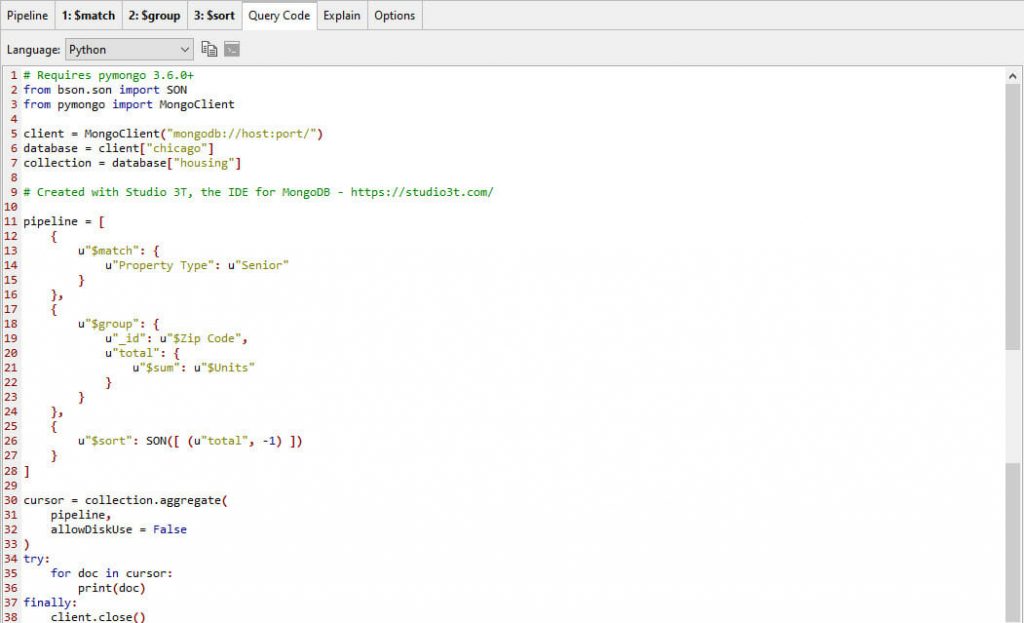Click the "# Requires pymongo 3.6.0+" comment line
The image size is (1024, 623).
(x=108, y=75)
